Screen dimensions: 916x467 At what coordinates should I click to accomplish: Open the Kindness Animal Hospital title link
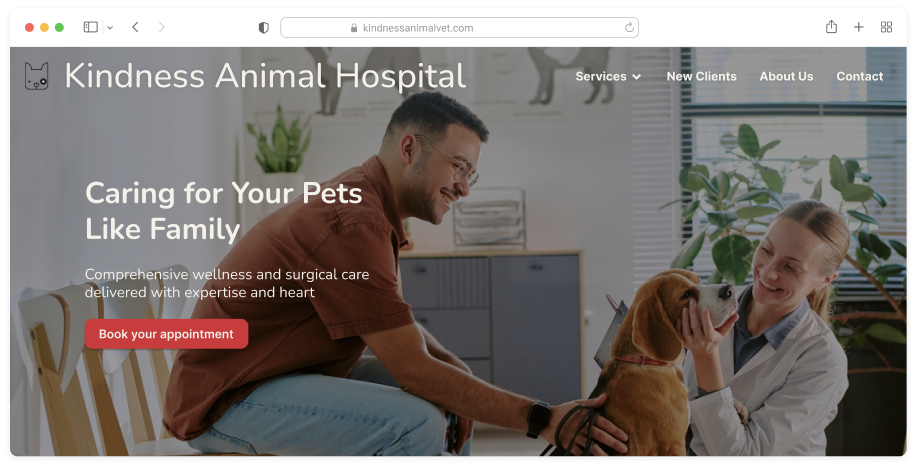click(x=265, y=76)
